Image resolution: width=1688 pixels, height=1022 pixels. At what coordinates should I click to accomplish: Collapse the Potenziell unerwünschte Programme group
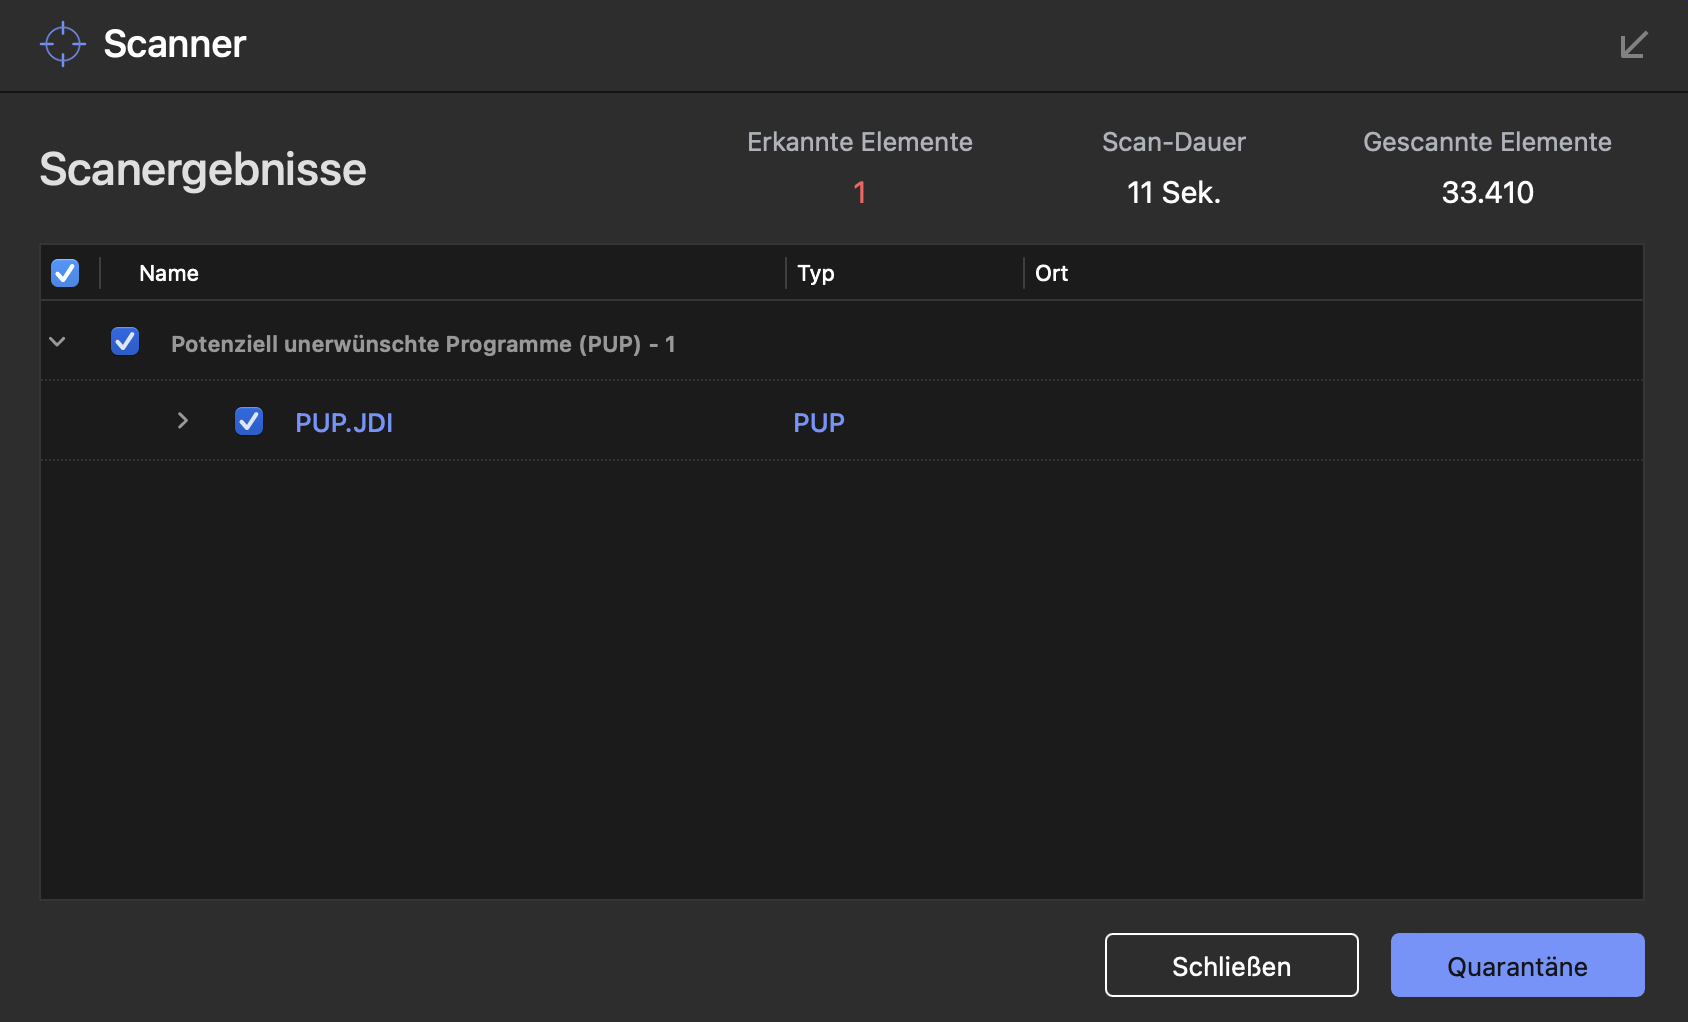[58, 342]
